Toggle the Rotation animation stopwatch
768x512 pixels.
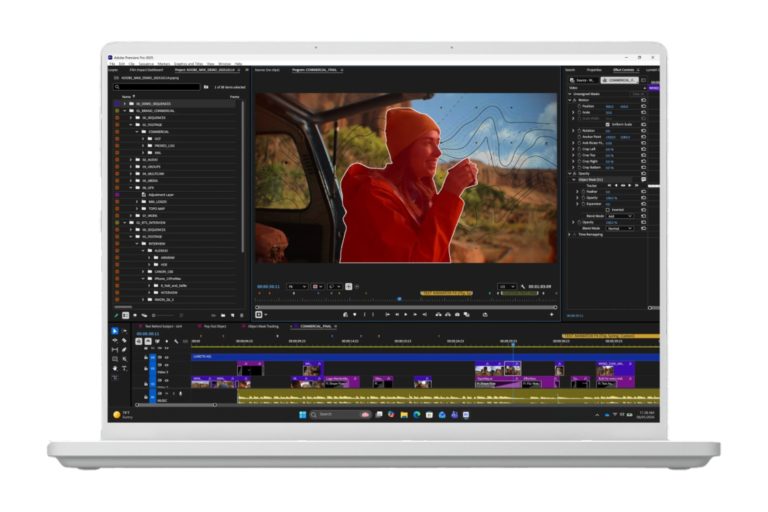[579, 131]
